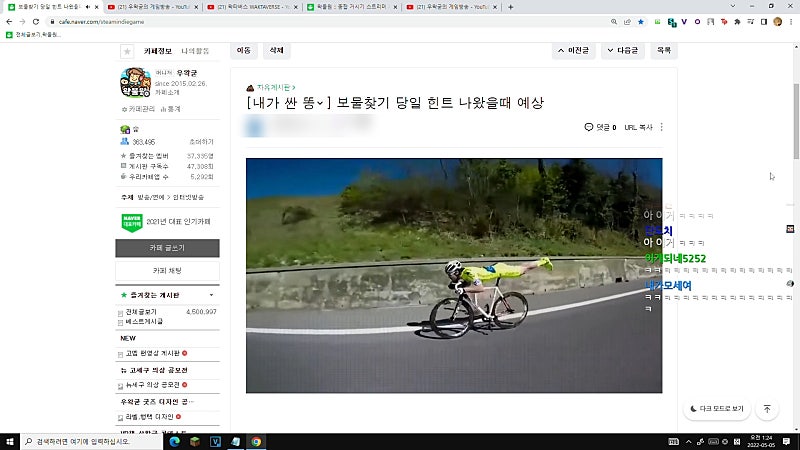Click the page vertical scrollbar thumb
The image size is (800, 450).
[x=796, y=120]
